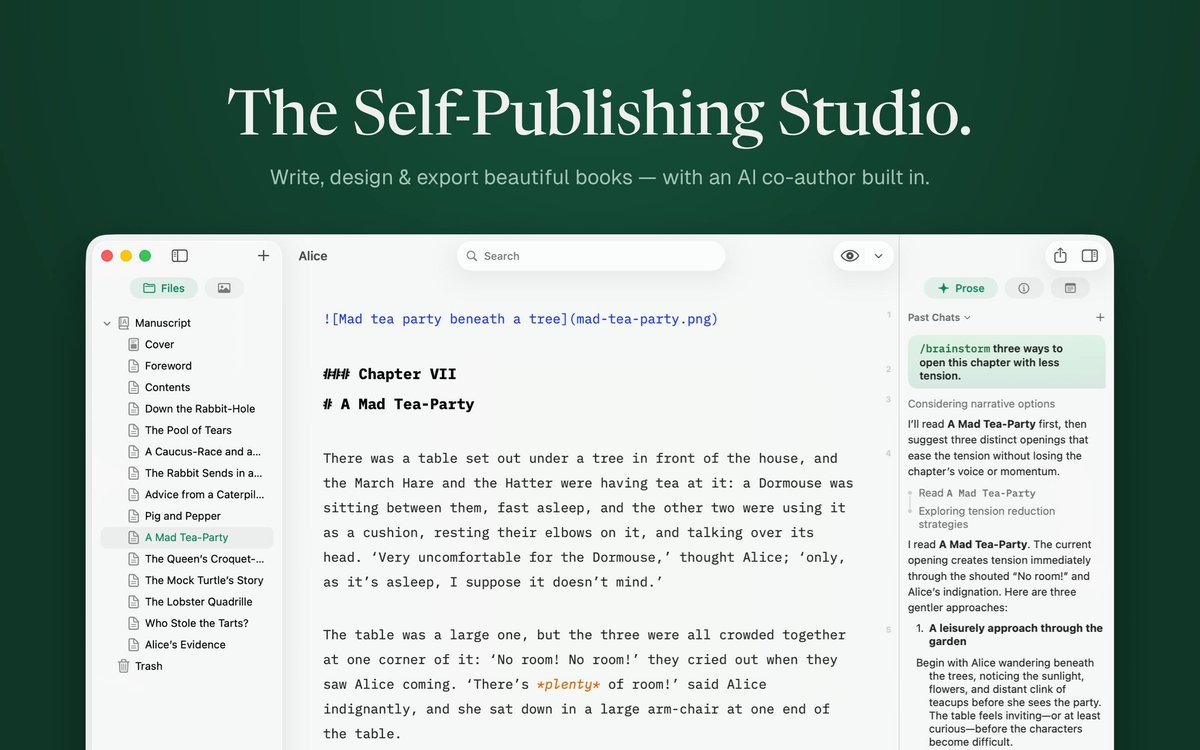This screenshot has width=1200, height=750.
Task: Open the share export icon
Action: 1060,256
